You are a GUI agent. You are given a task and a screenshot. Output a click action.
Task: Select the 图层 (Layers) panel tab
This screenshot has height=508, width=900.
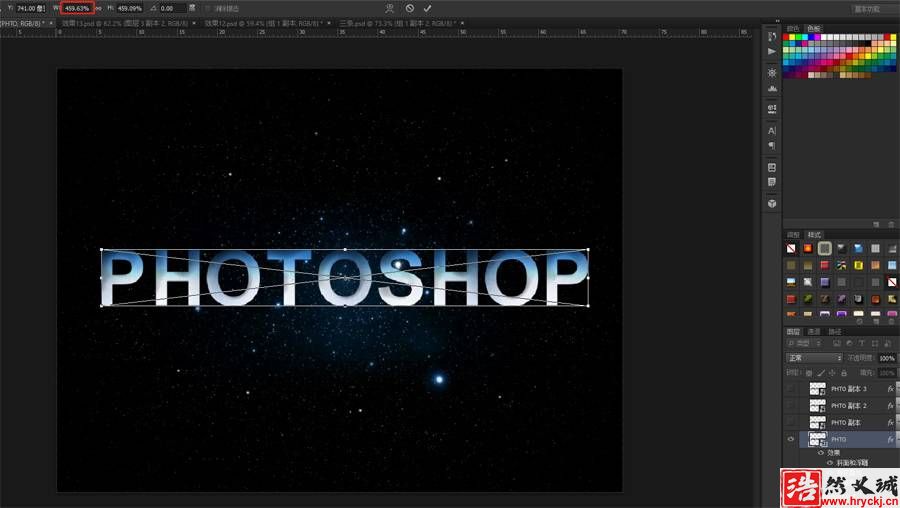click(x=793, y=332)
